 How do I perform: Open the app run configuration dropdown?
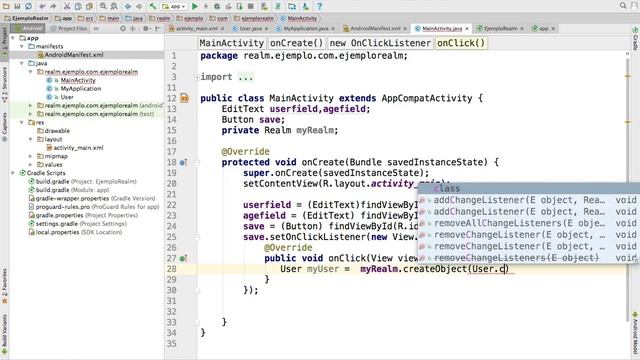tap(173, 6)
